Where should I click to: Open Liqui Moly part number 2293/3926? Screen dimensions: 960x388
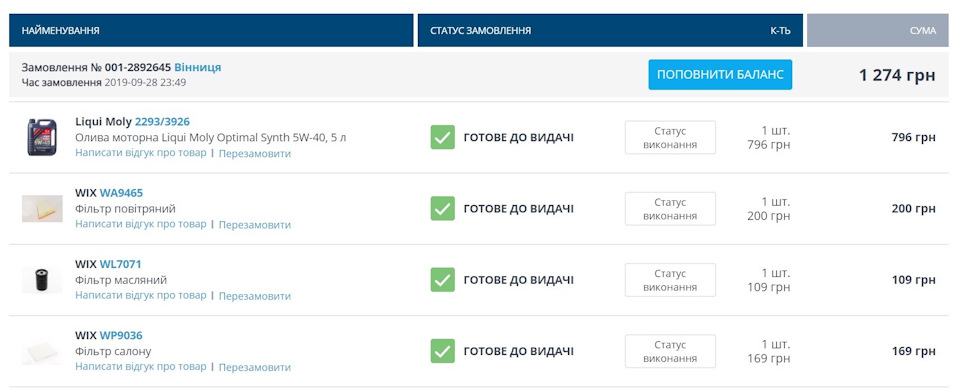pyautogui.click(x=163, y=121)
